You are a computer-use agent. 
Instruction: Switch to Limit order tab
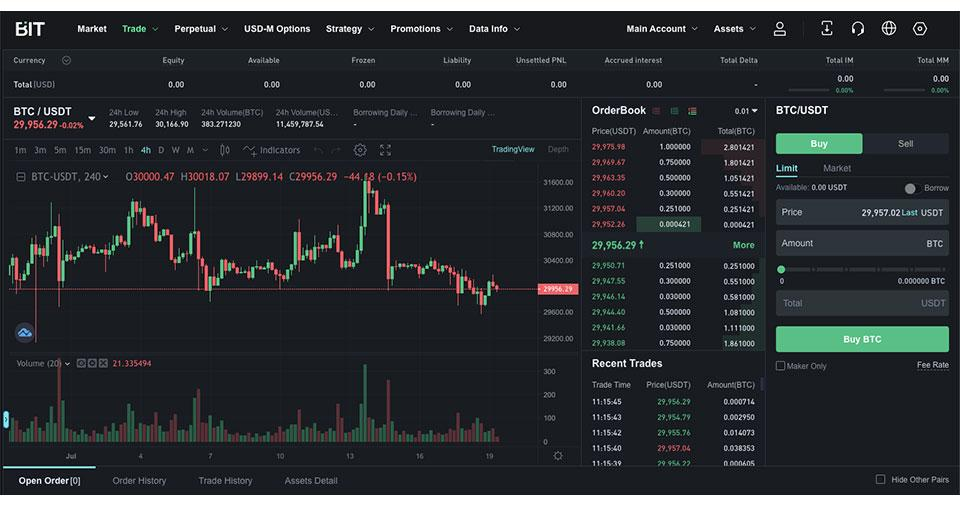click(787, 168)
